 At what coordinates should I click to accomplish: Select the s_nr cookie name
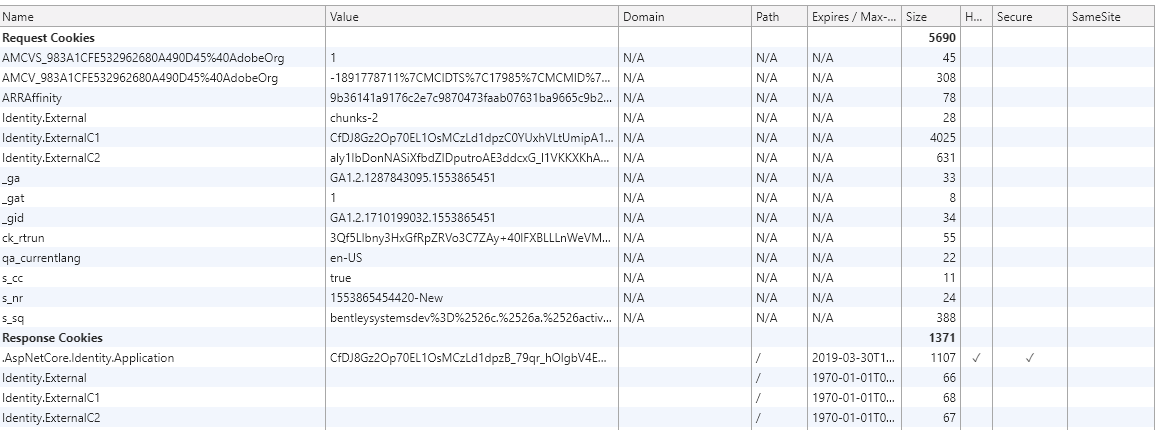pyautogui.click(x=13, y=297)
